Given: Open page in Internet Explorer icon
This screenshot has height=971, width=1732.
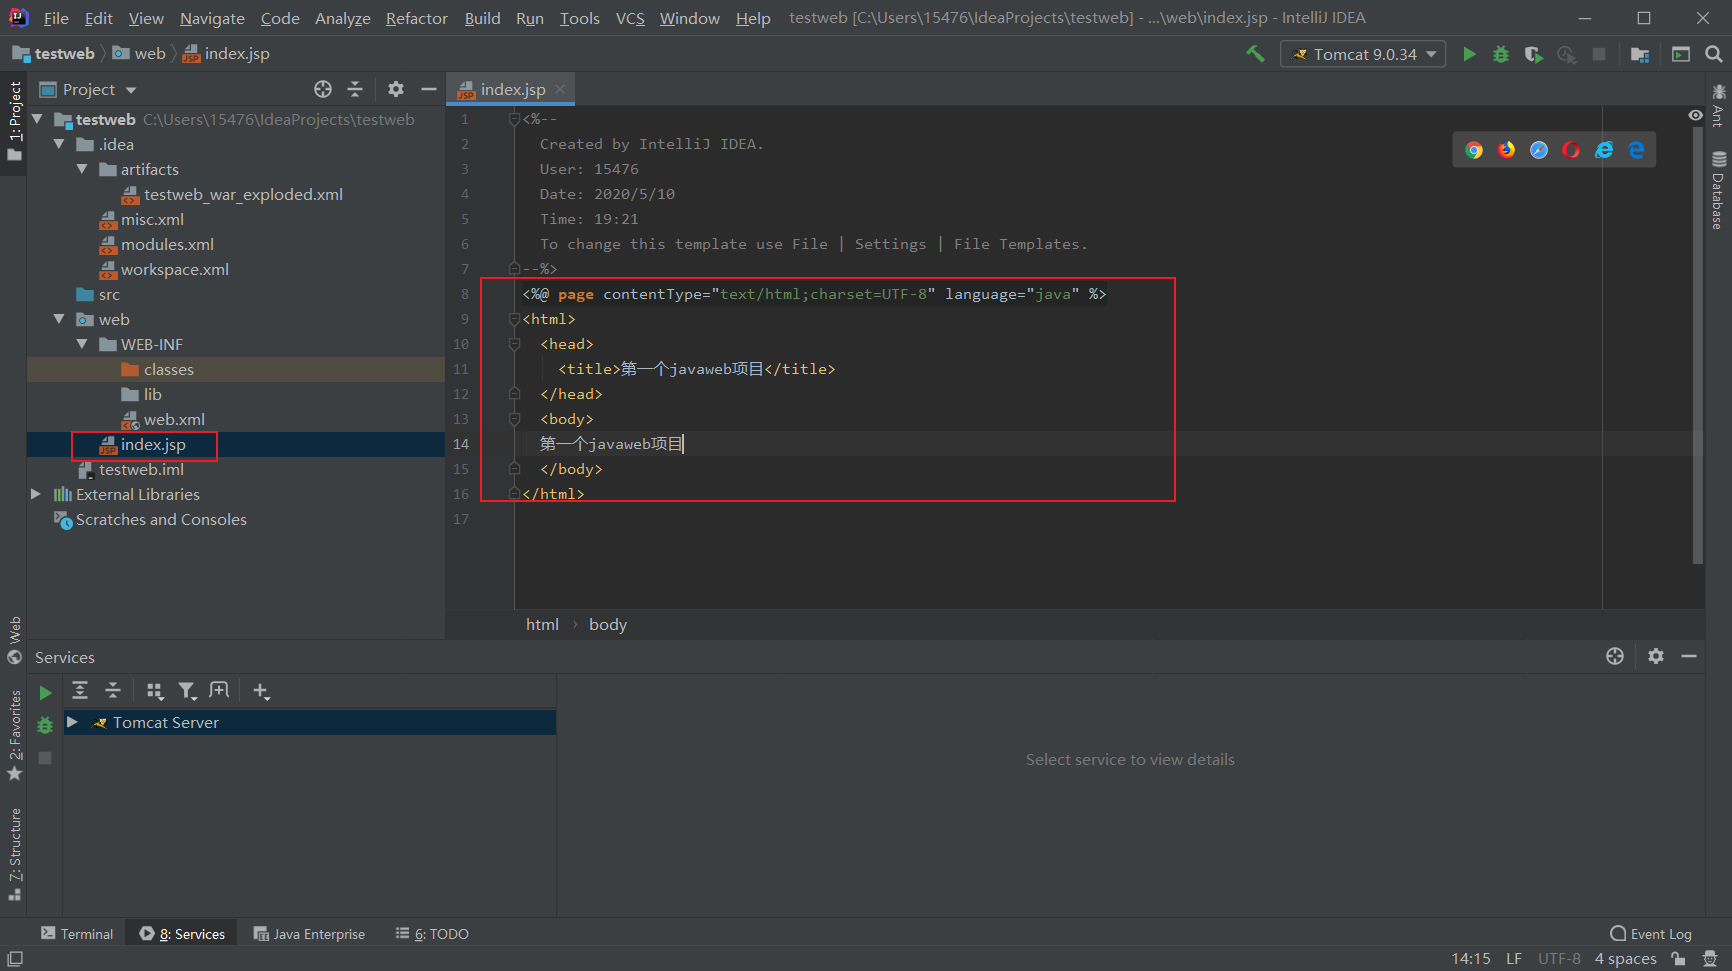Looking at the screenshot, I should [x=1604, y=150].
